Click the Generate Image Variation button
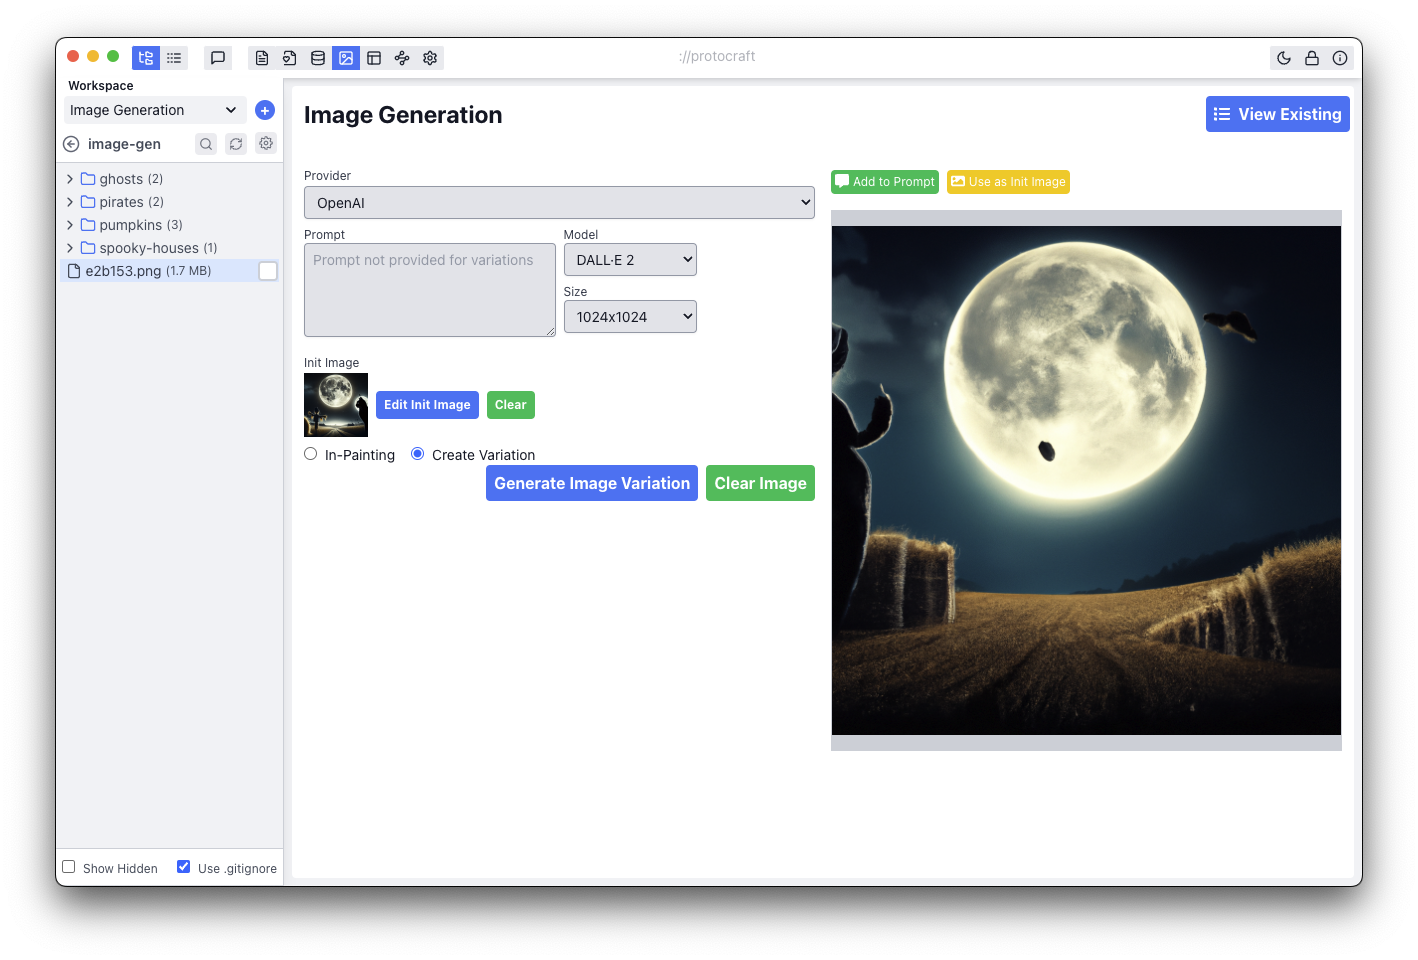The image size is (1418, 960). 592,483
